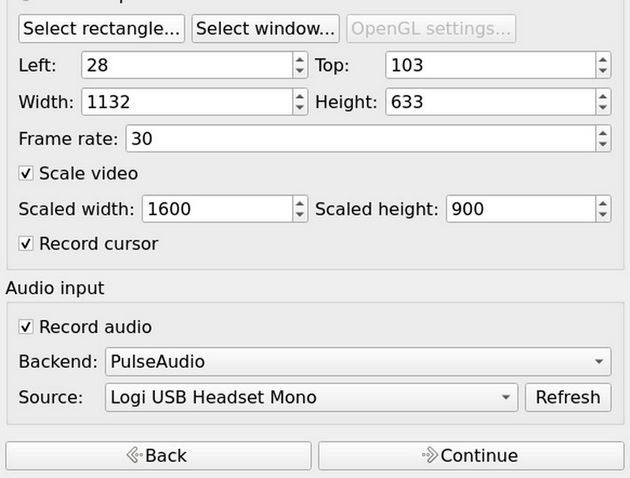
Task: Focus the Scaled width input field
Action: (216, 209)
